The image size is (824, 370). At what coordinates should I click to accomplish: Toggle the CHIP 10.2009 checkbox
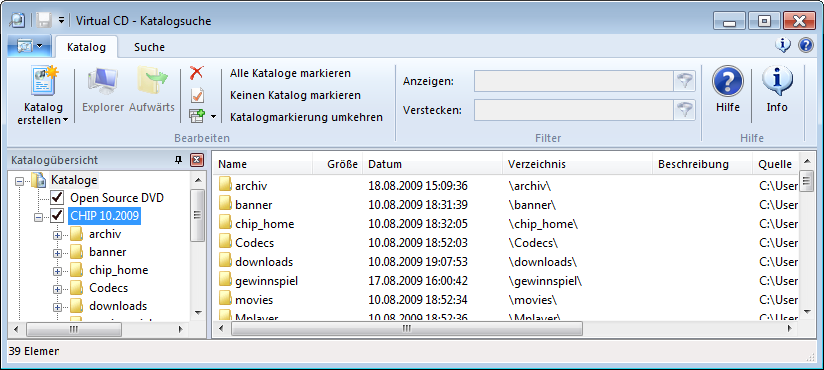click(x=57, y=216)
